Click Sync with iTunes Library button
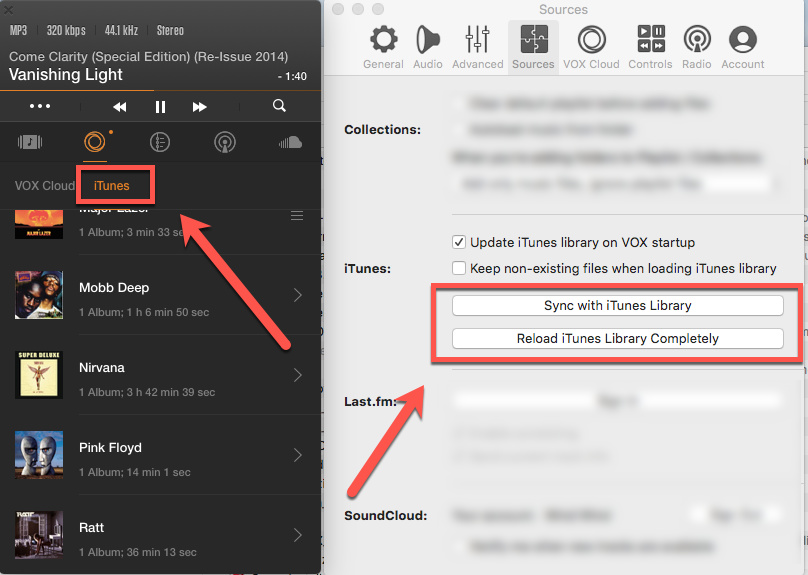 (x=617, y=306)
